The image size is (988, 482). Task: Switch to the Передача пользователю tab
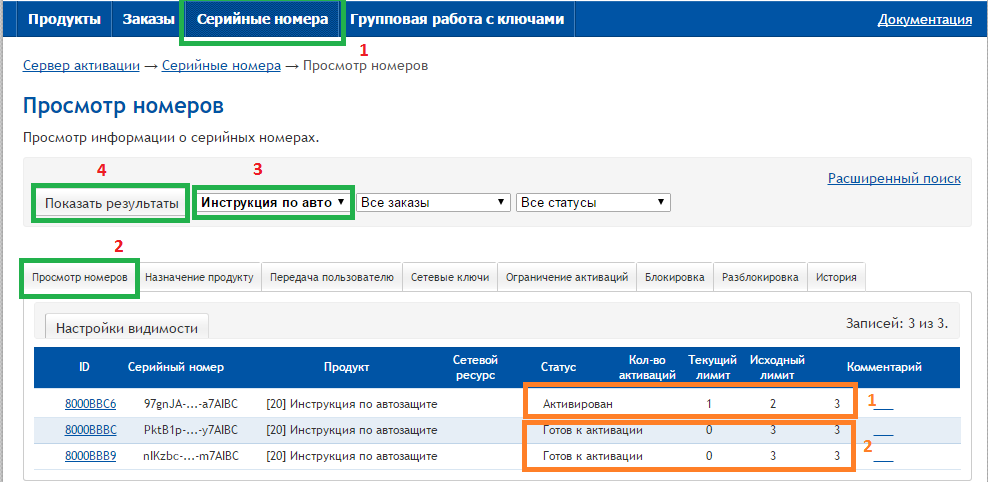pos(332,277)
